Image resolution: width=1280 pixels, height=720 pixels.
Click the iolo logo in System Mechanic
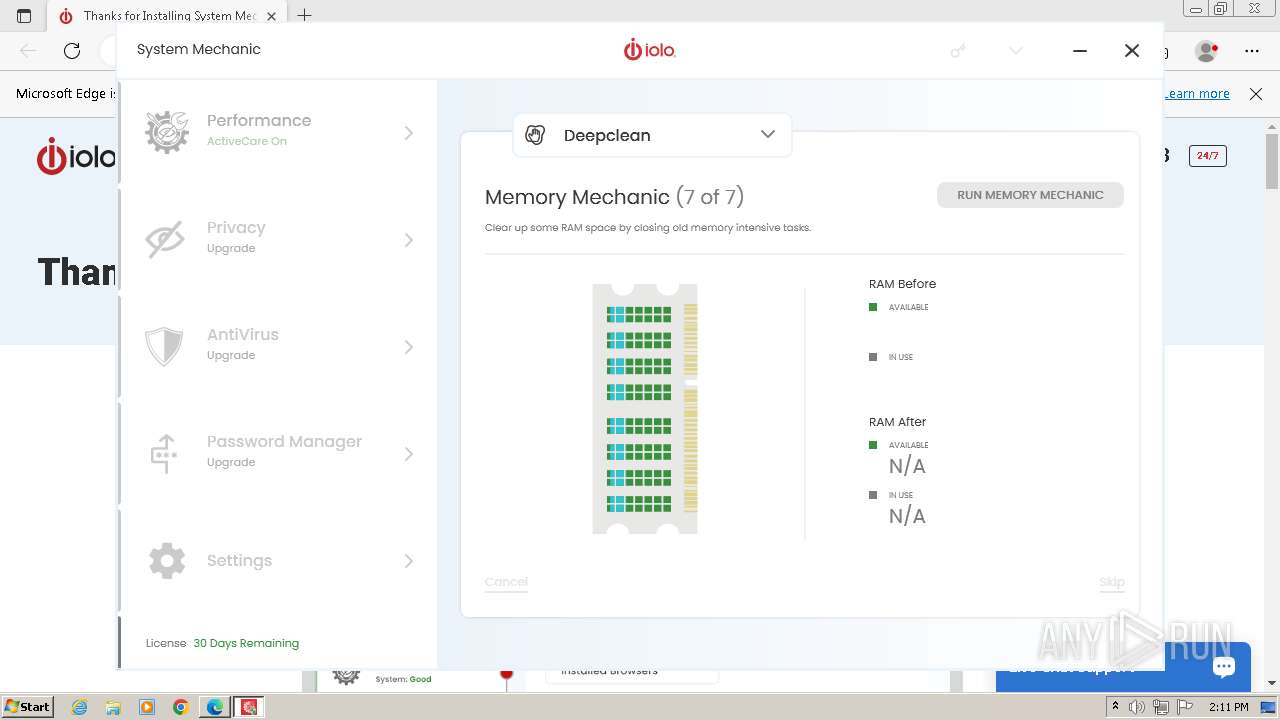[x=650, y=49]
